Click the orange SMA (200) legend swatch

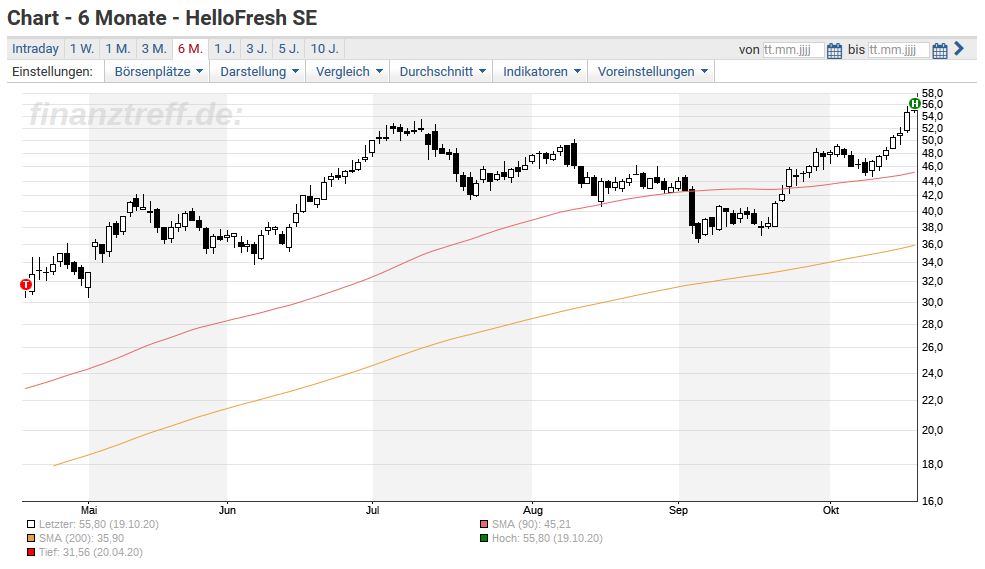(x=31, y=538)
